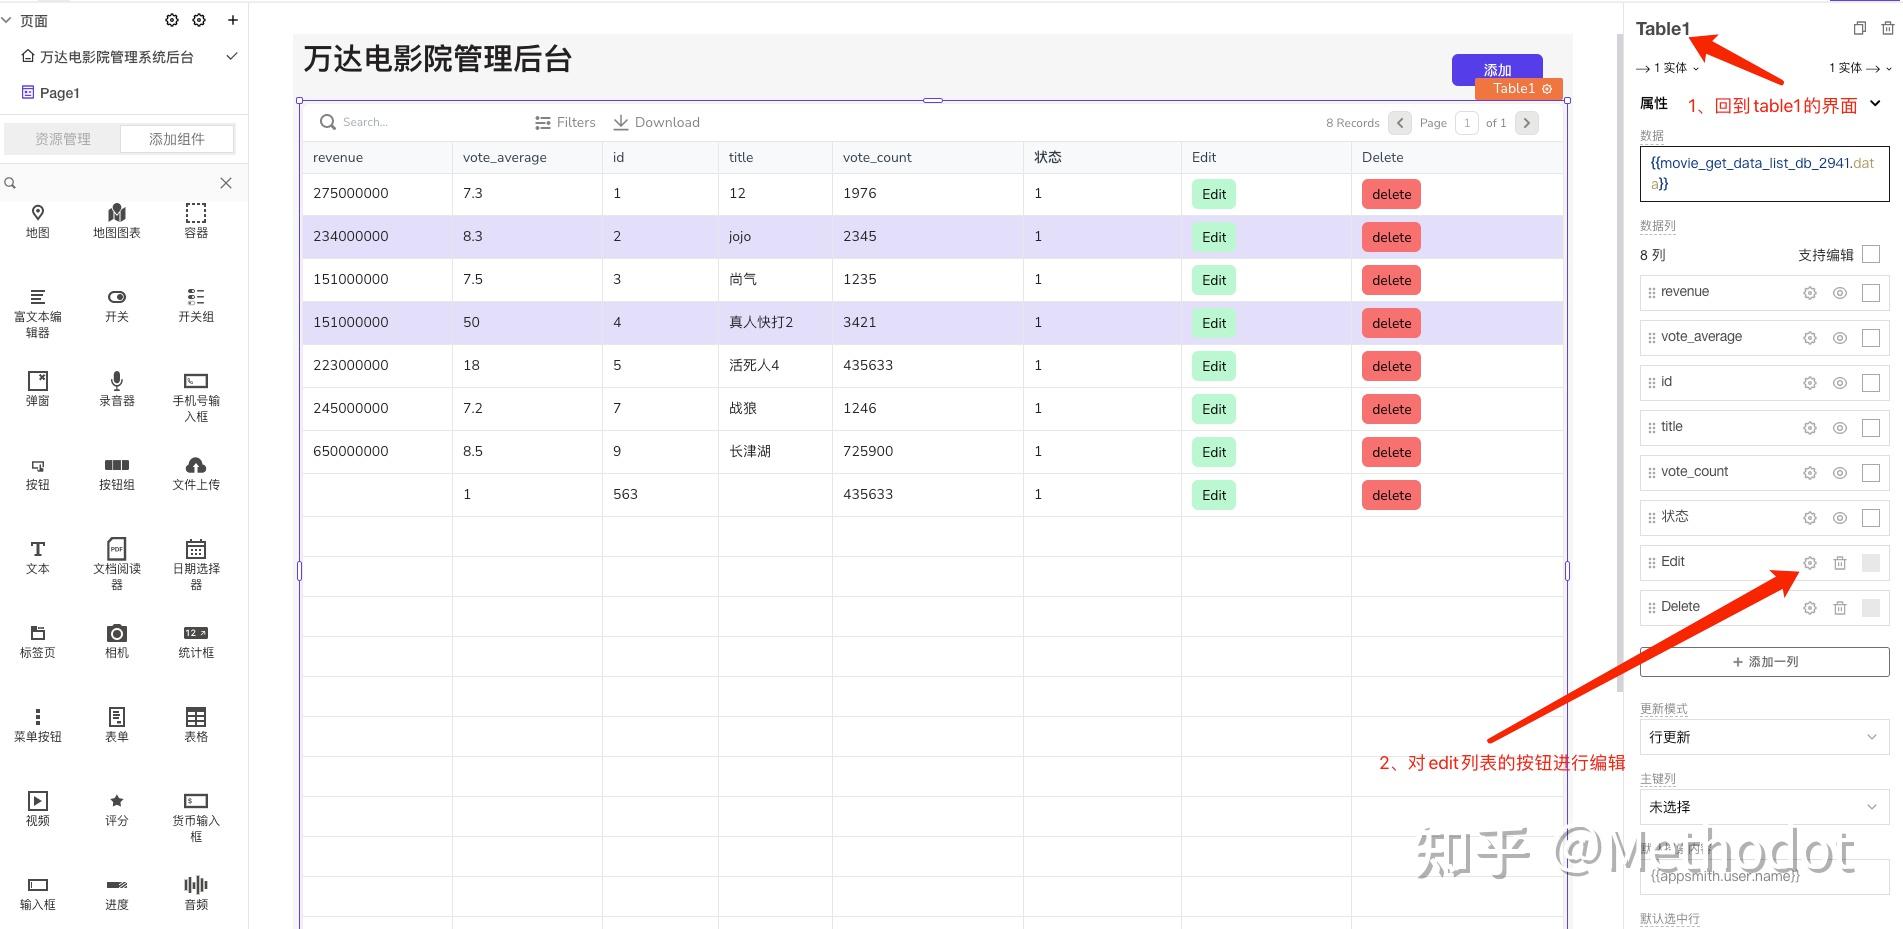Image resolution: width=1903 pixels, height=929 pixels.
Task: Click the 添加 button
Action: [1497, 69]
